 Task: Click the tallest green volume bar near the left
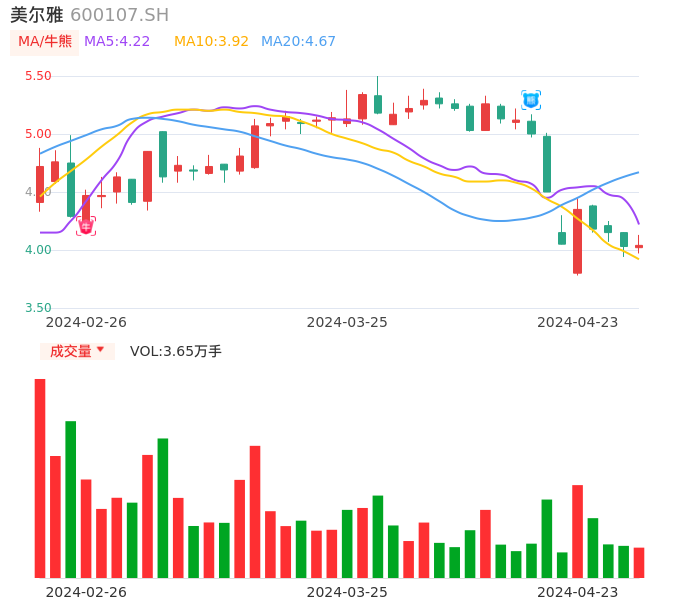pyautogui.click(x=71, y=499)
